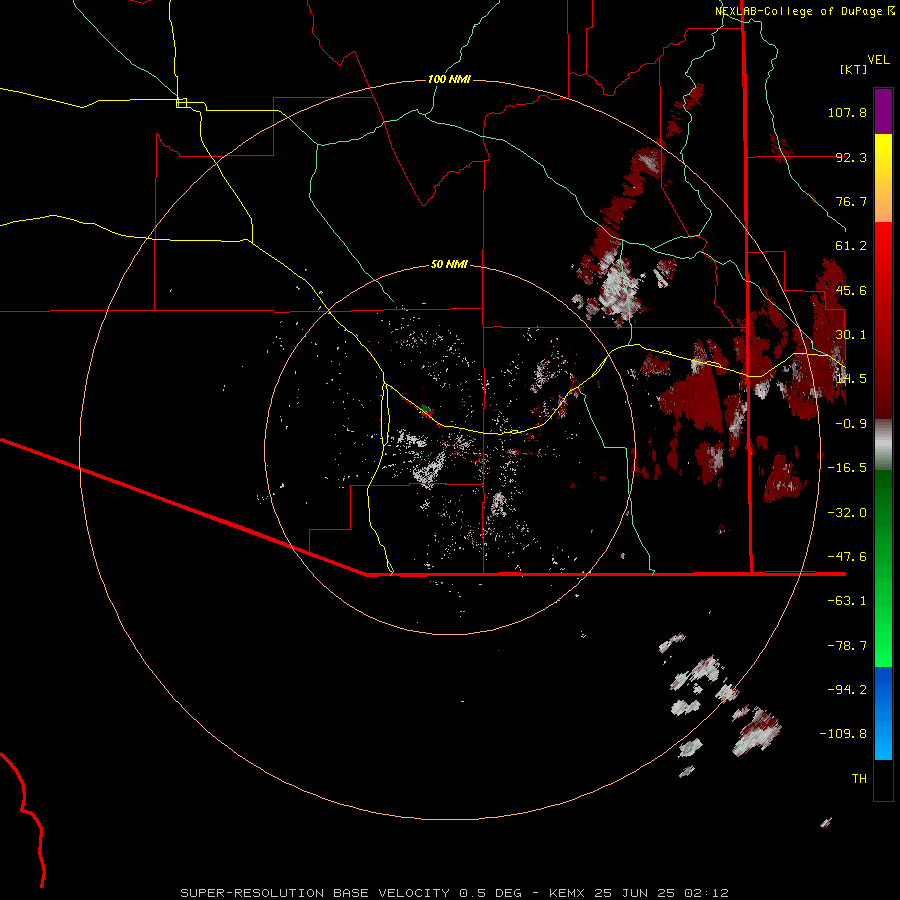Viewport: 900px width, 900px height.
Task: Select the -109.8 legend value
Action: pos(843,734)
